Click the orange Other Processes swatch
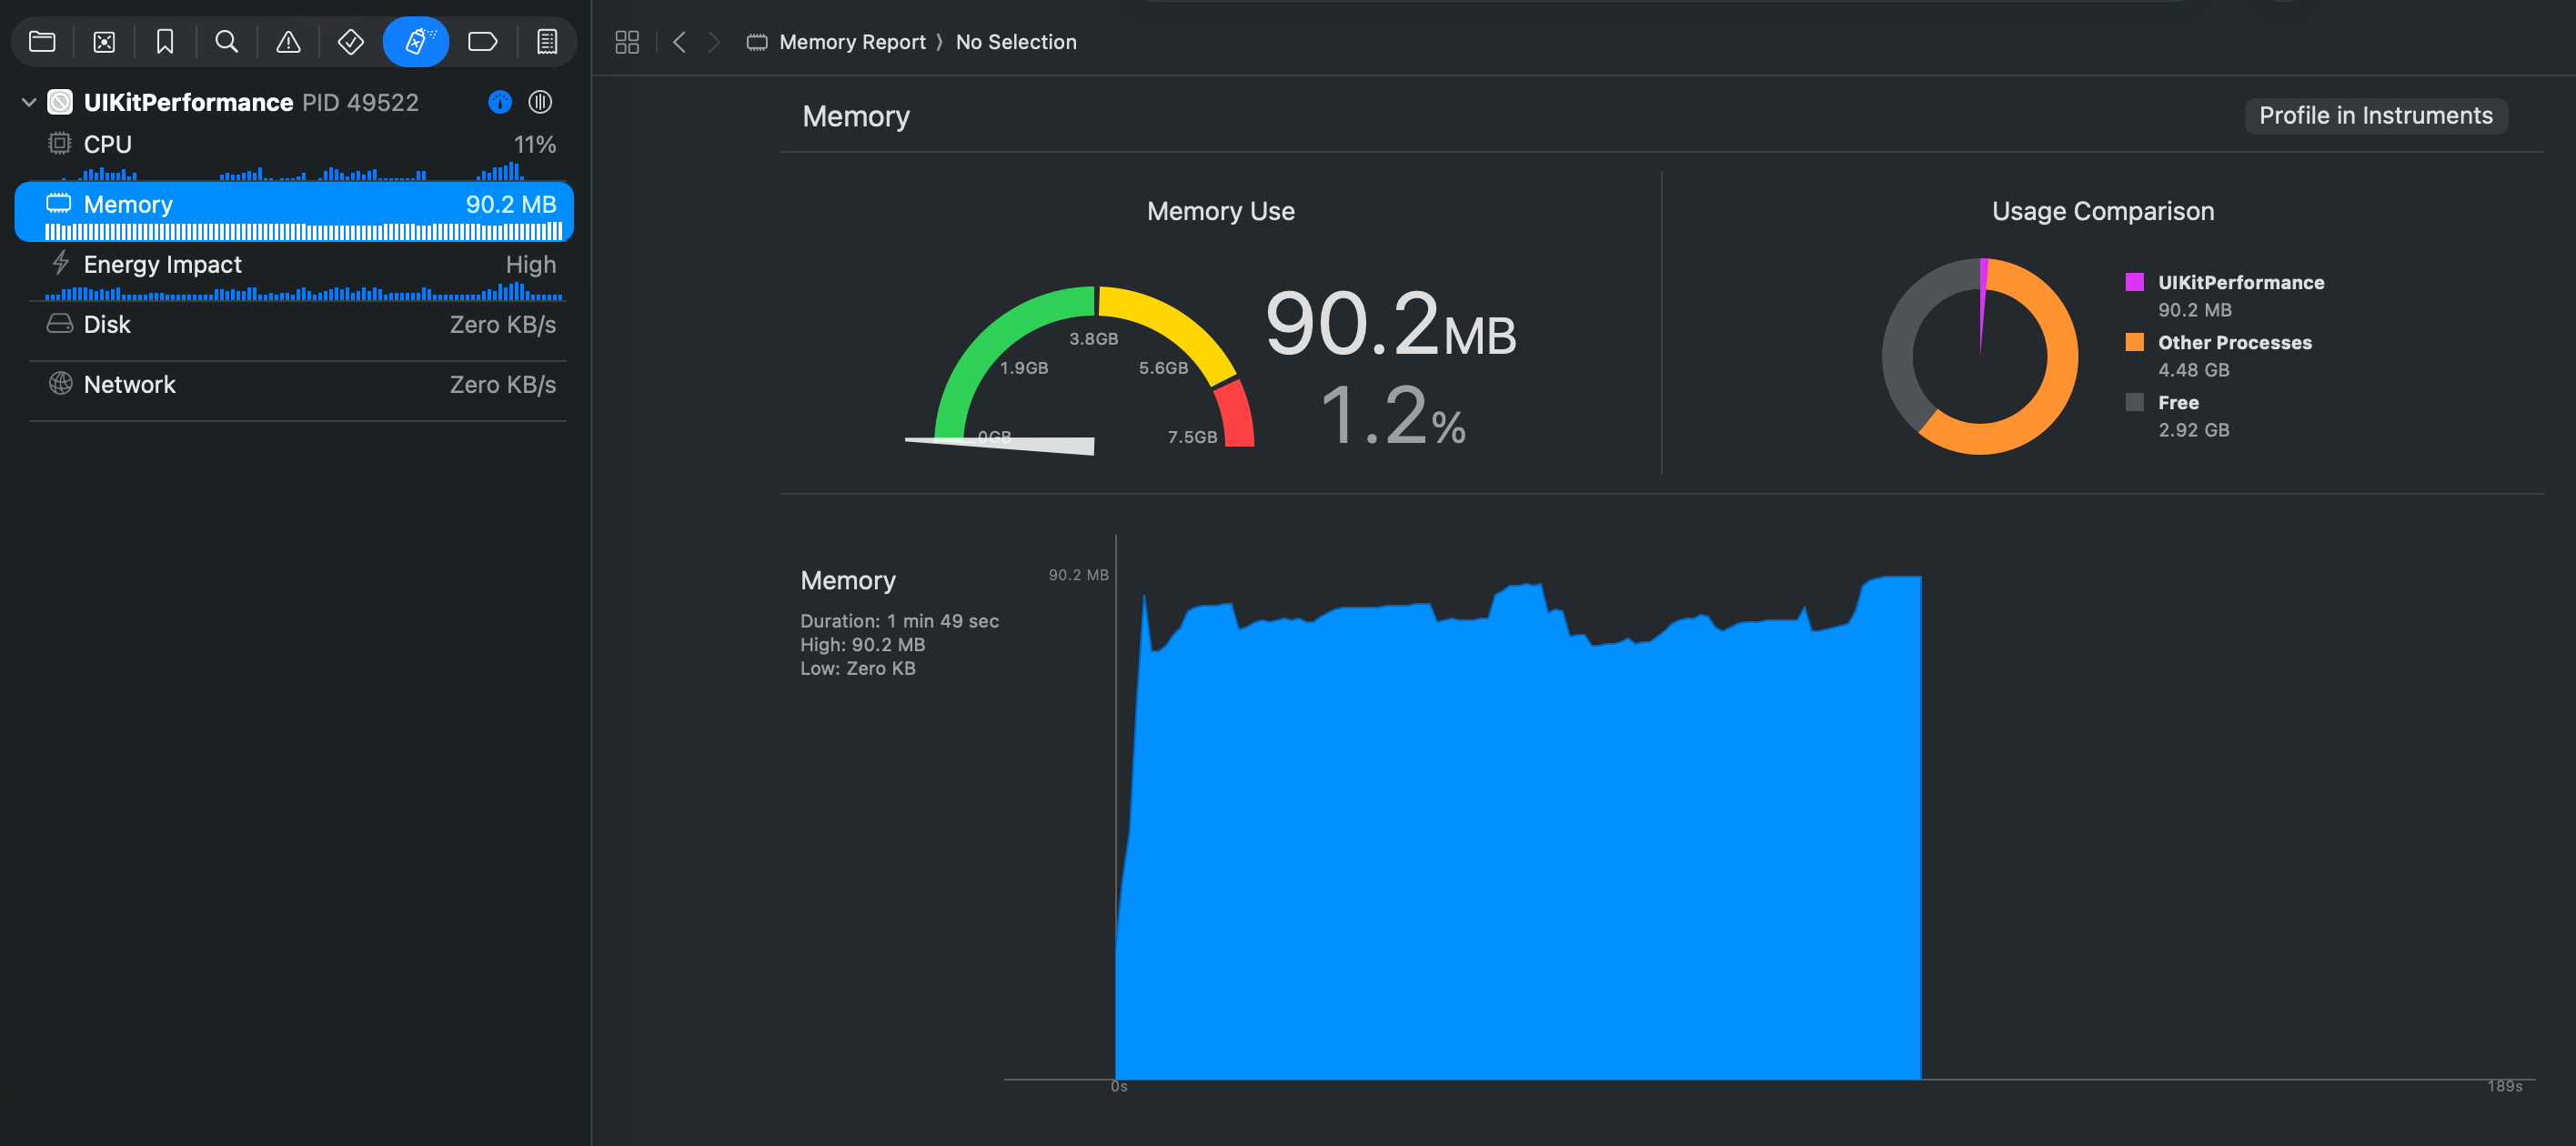This screenshot has height=1146, width=2576. pyautogui.click(x=2134, y=342)
